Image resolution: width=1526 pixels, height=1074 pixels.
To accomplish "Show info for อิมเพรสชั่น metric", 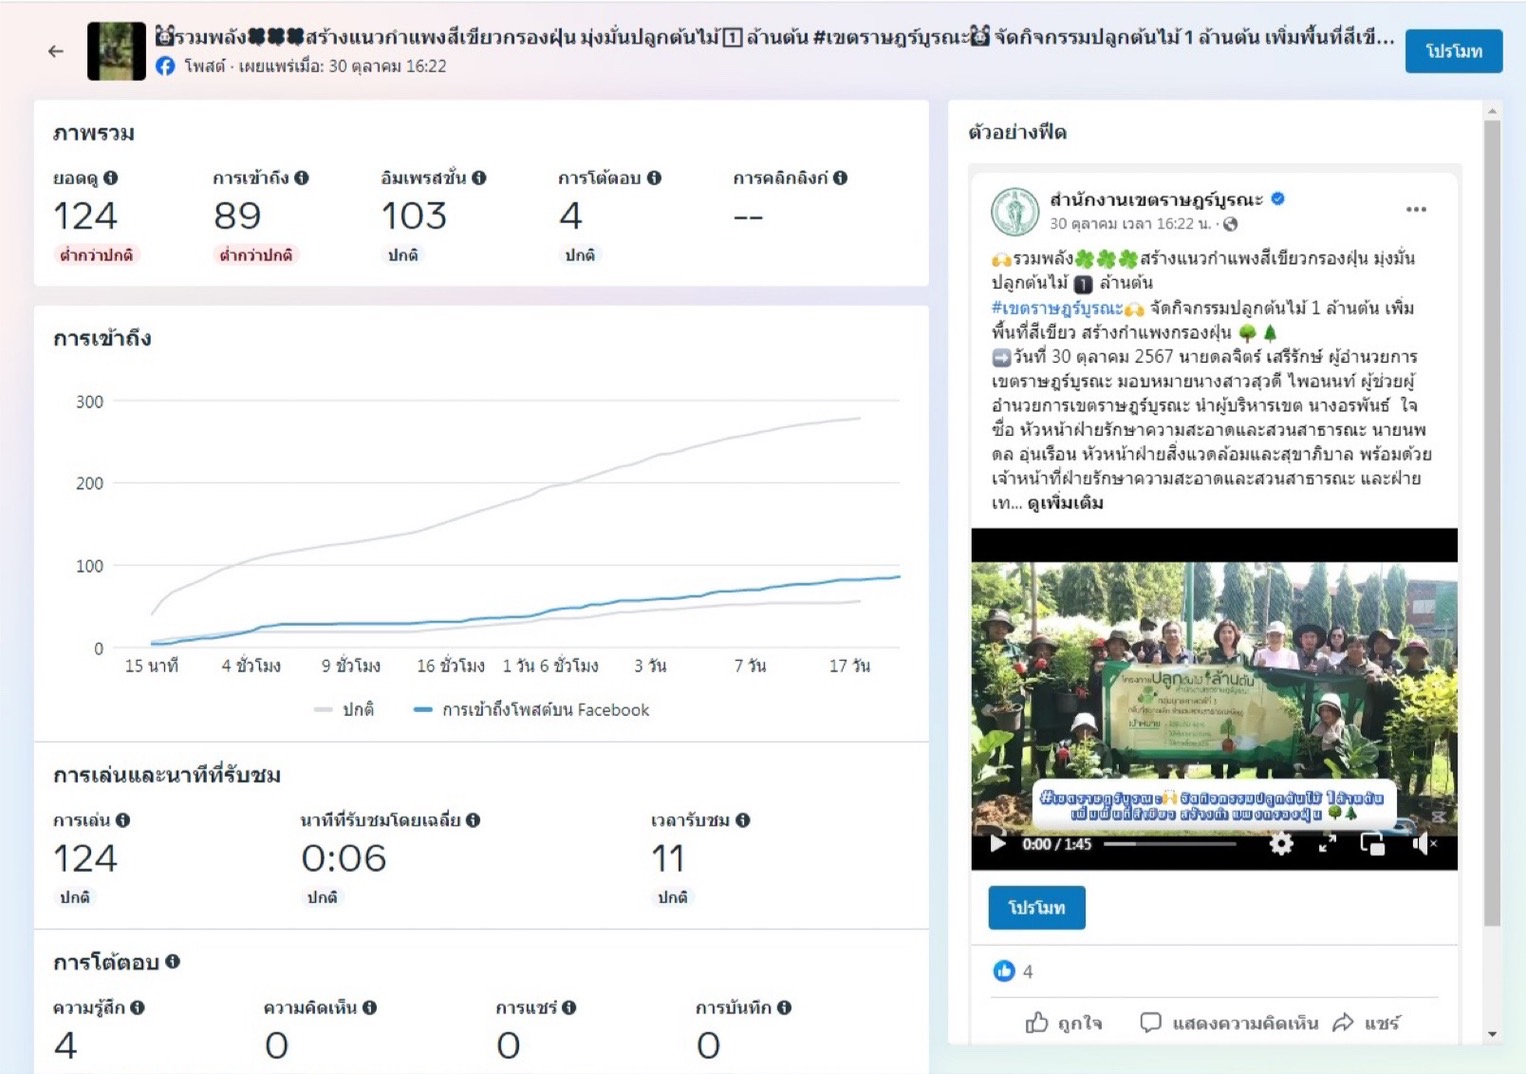I will coord(479,178).
